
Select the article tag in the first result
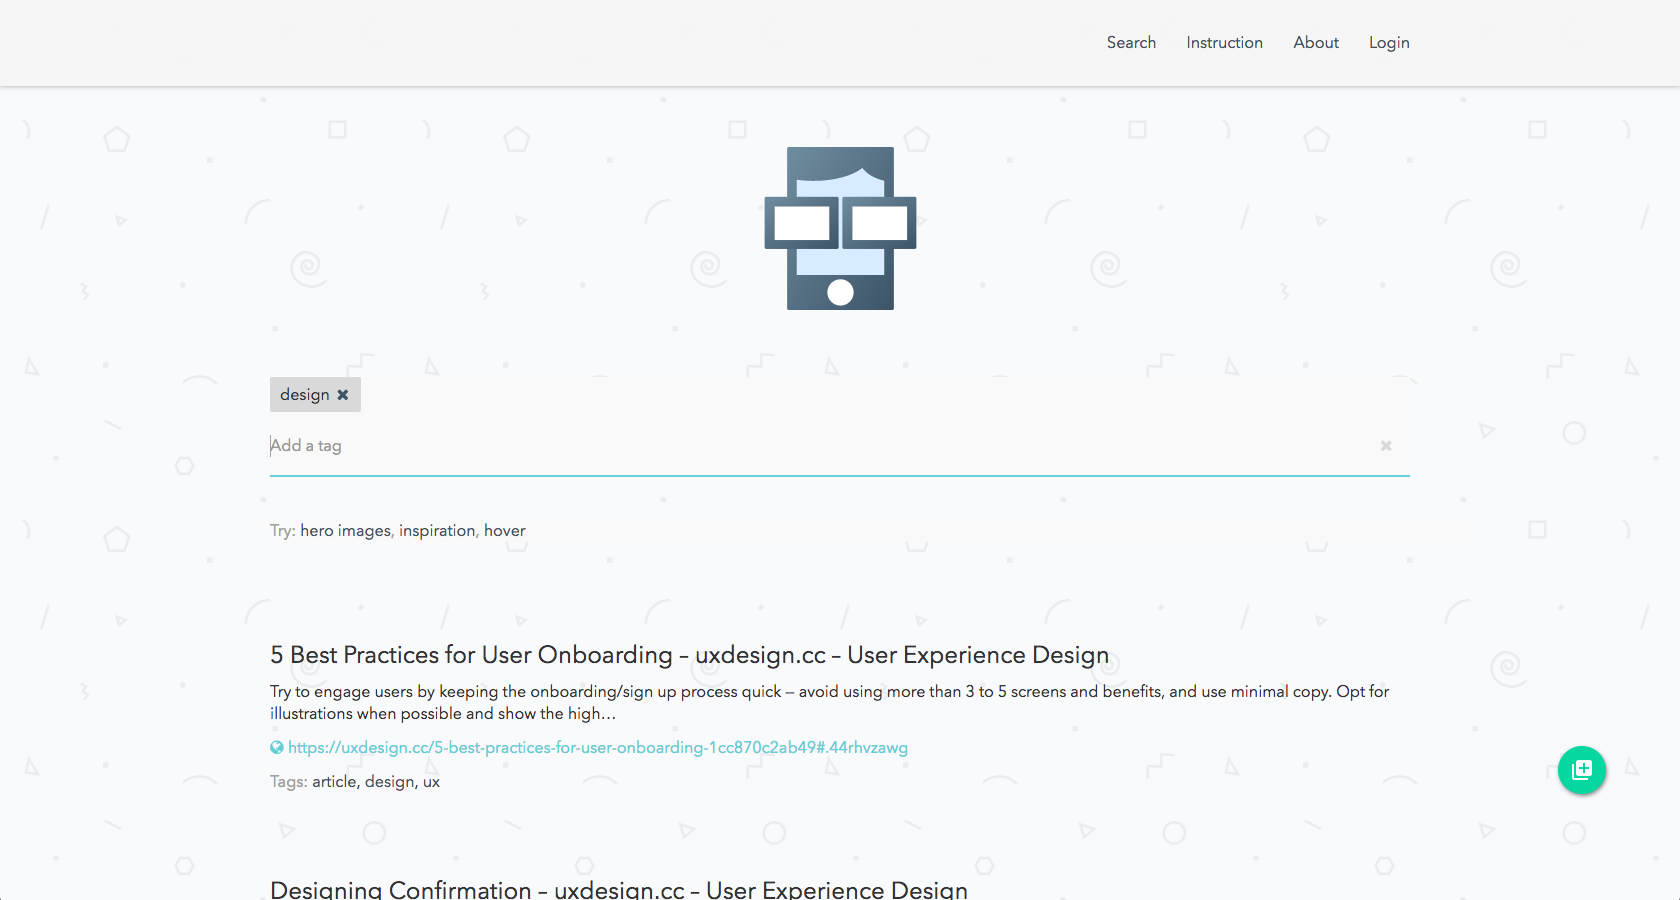[x=334, y=782]
